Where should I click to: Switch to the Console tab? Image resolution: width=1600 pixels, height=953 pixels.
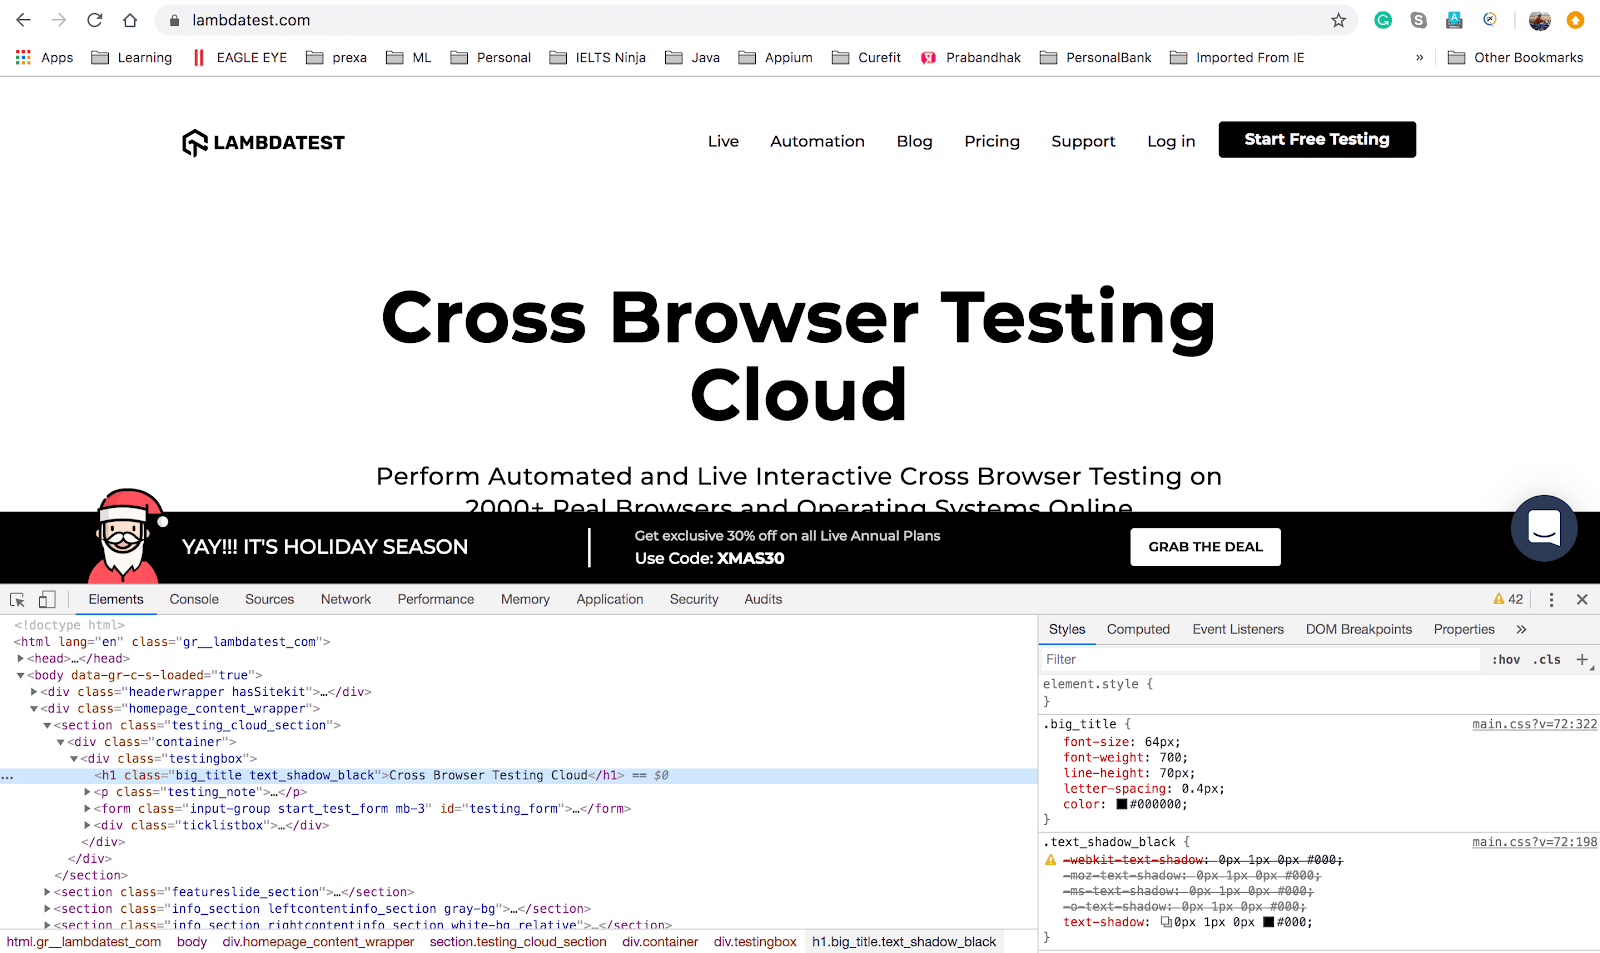(x=193, y=598)
